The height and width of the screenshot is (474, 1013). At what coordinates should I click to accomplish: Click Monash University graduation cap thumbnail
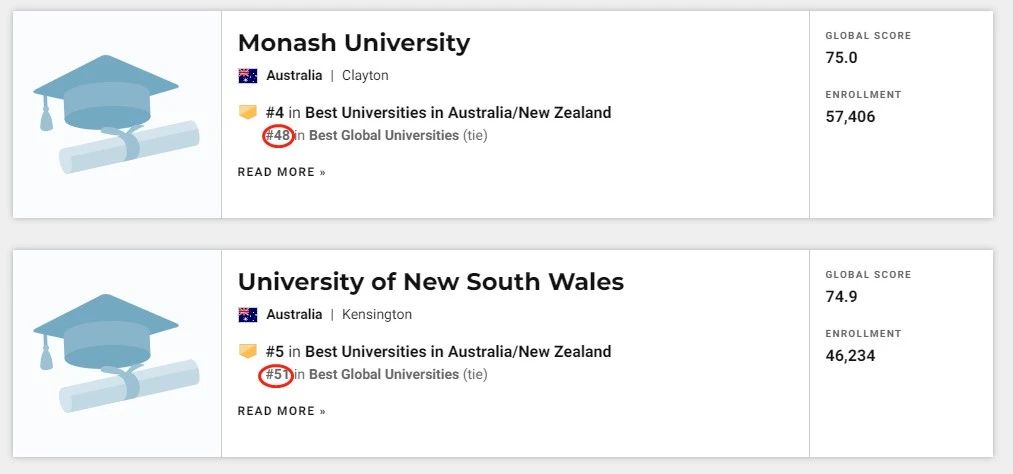(116, 114)
